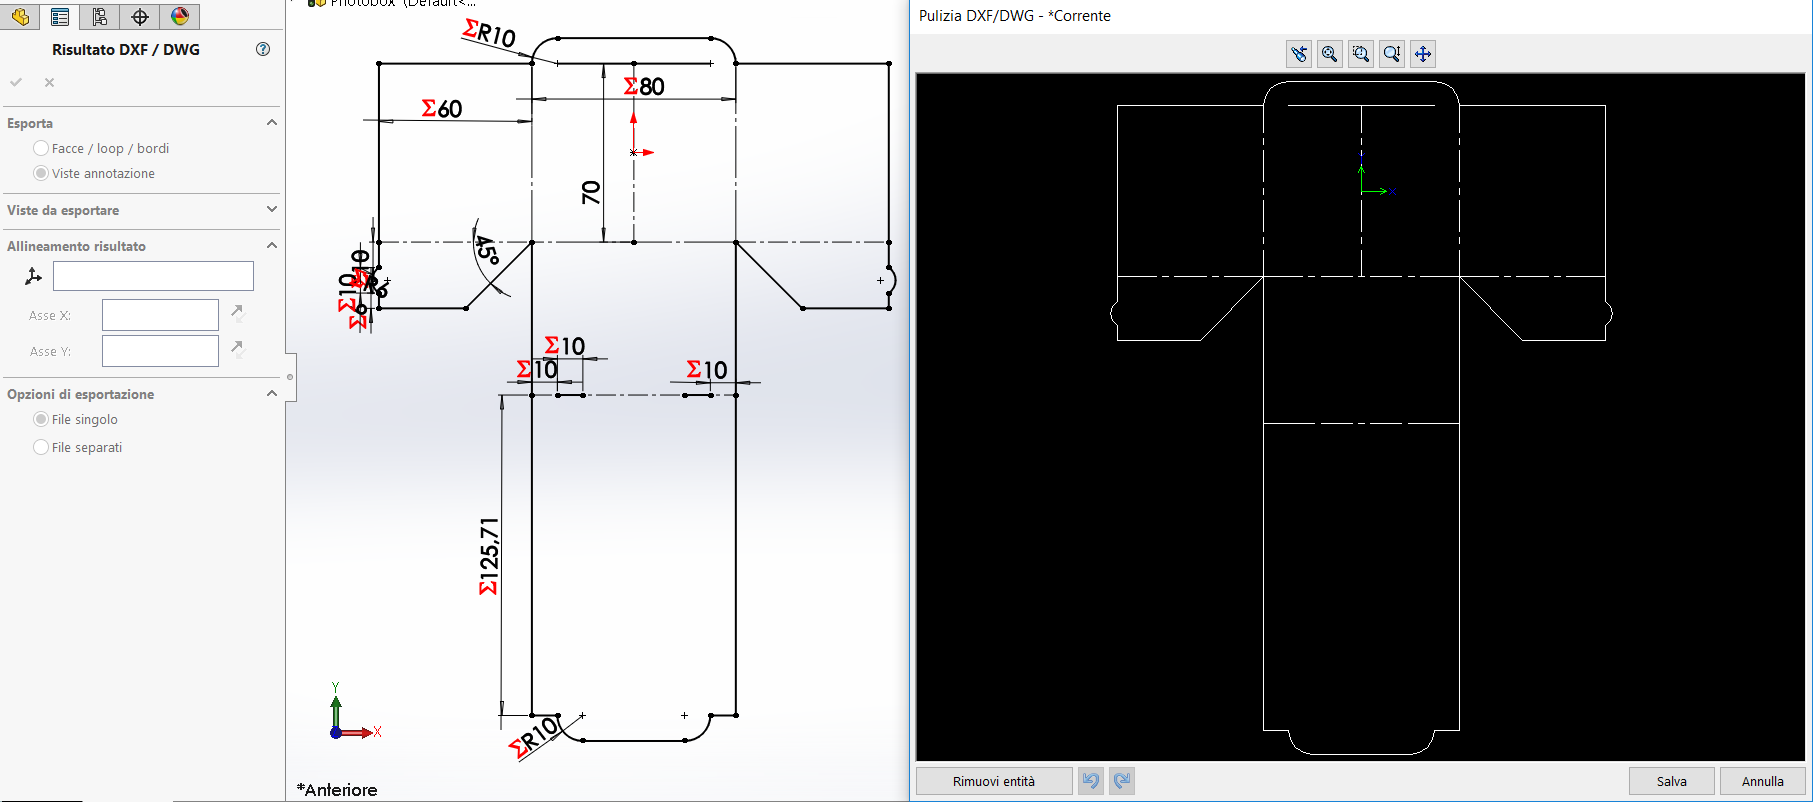Click the alignment origin input field

click(153, 276)
